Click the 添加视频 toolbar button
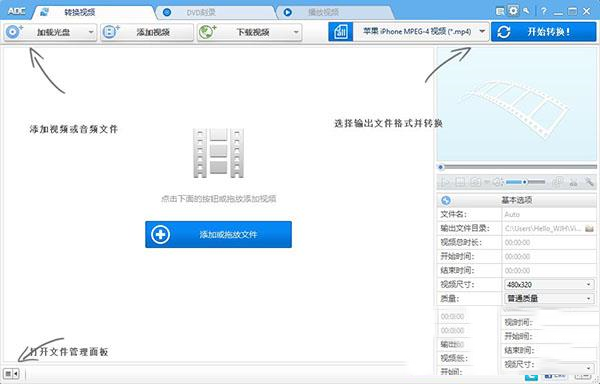 [x=147, y=32]
